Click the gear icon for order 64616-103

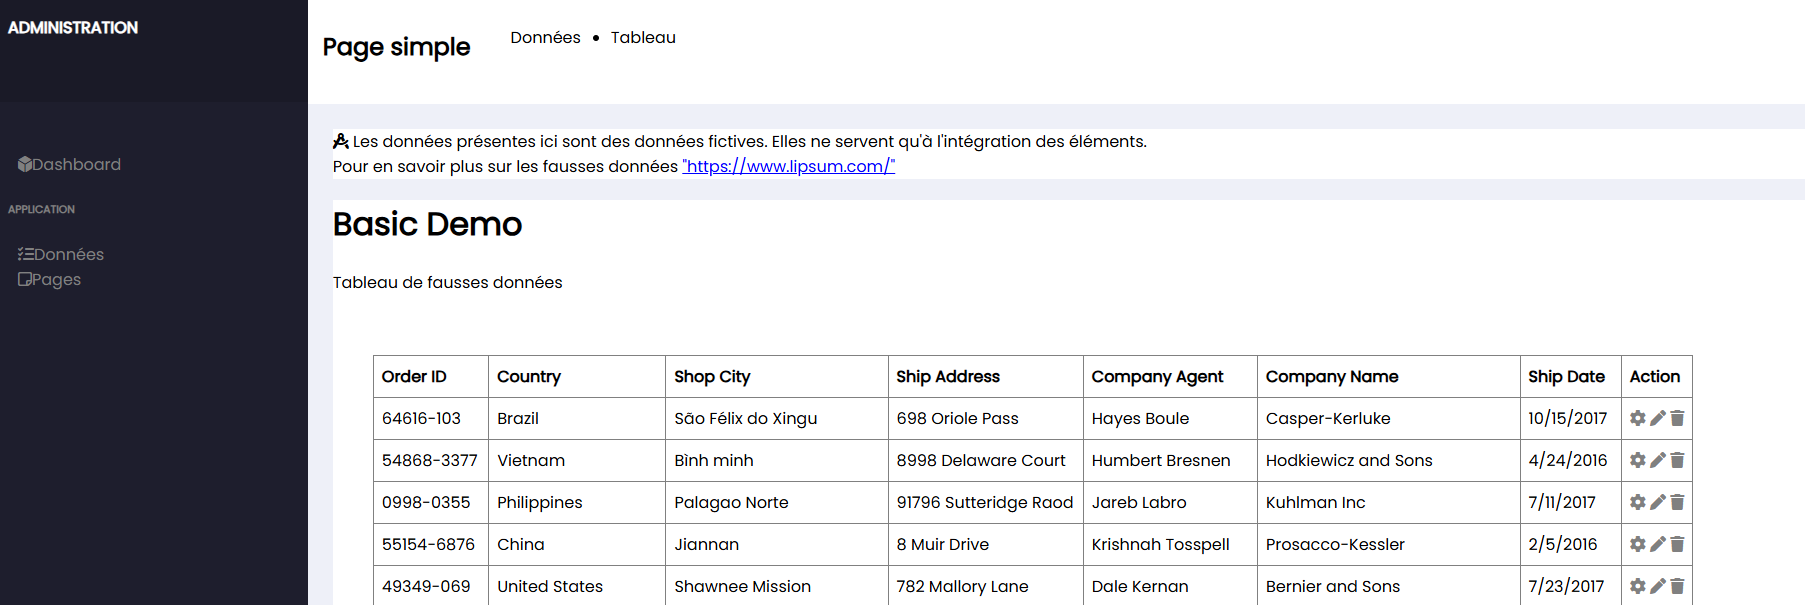(x=1637, y=418)
